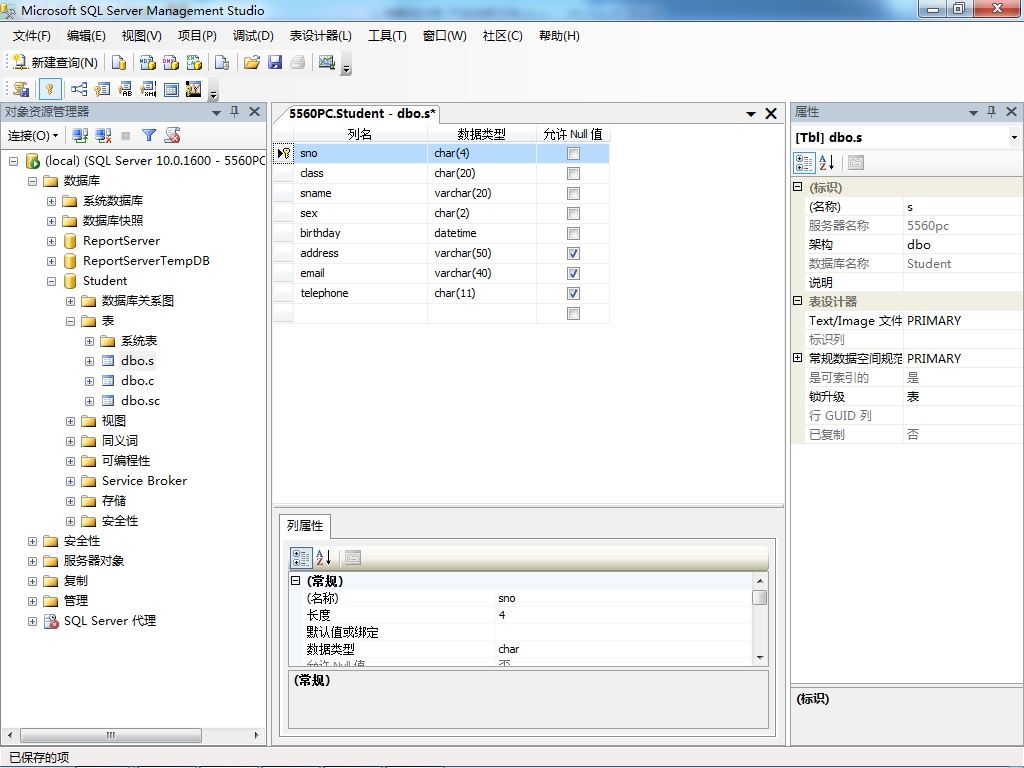Expand the dbo.c table node
The image size is (1024, 768).
point(89,381)
